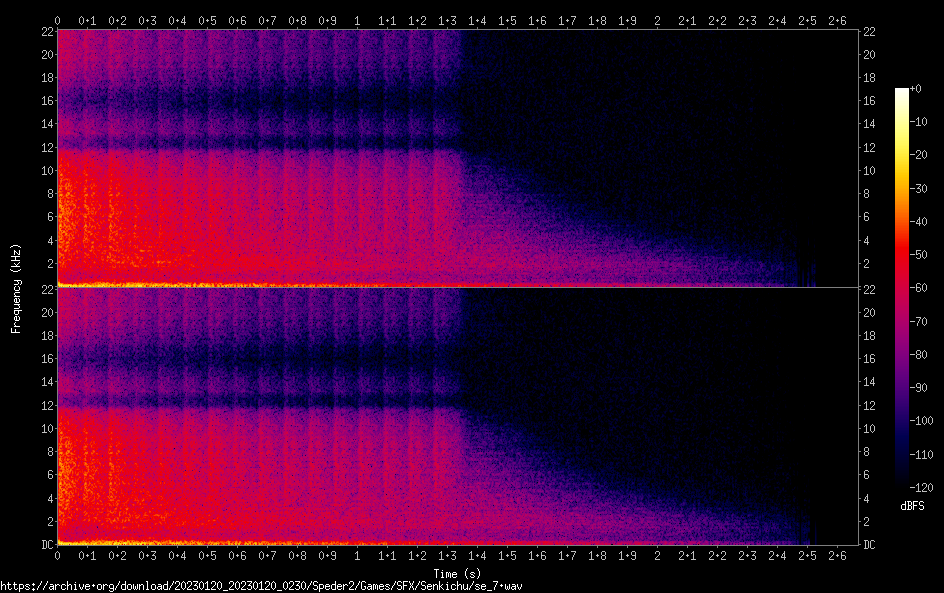Click the 22 kHz label at the top right corner
Screen dimensions: 944x593
[870, 32]
